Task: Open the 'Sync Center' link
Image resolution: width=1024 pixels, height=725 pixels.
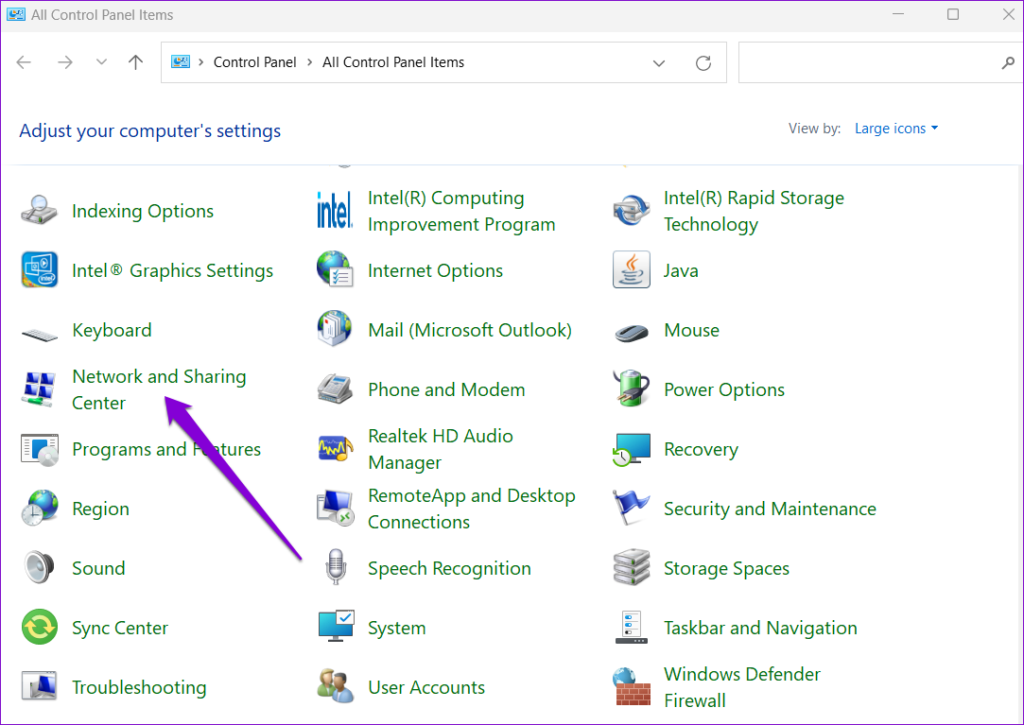Action: tap(120, 628)
